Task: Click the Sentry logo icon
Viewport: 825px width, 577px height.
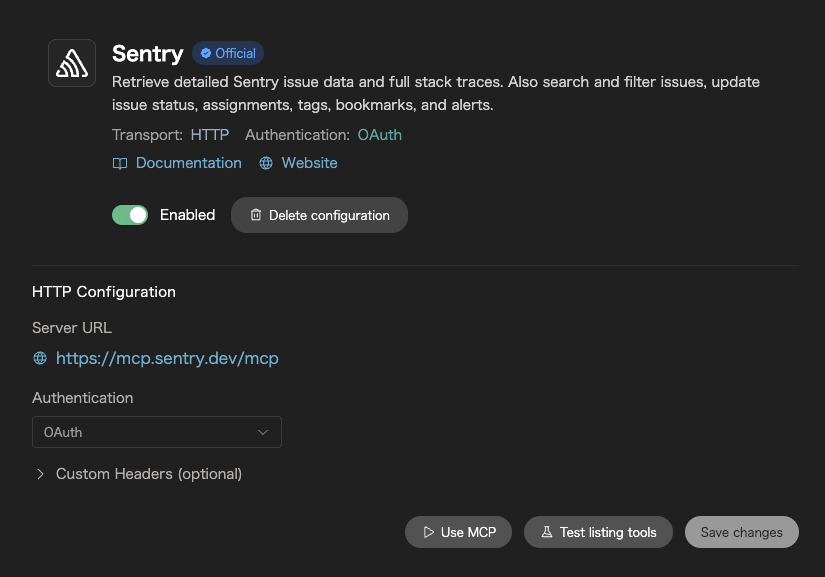Action: (x=72, y=63)
